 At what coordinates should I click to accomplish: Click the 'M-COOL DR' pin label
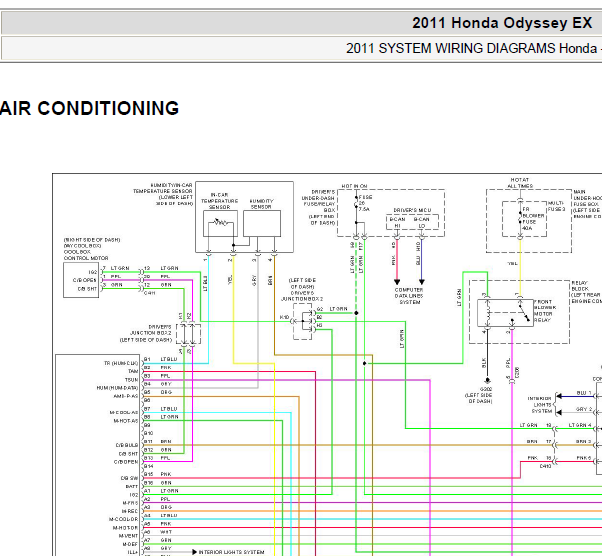124,520
